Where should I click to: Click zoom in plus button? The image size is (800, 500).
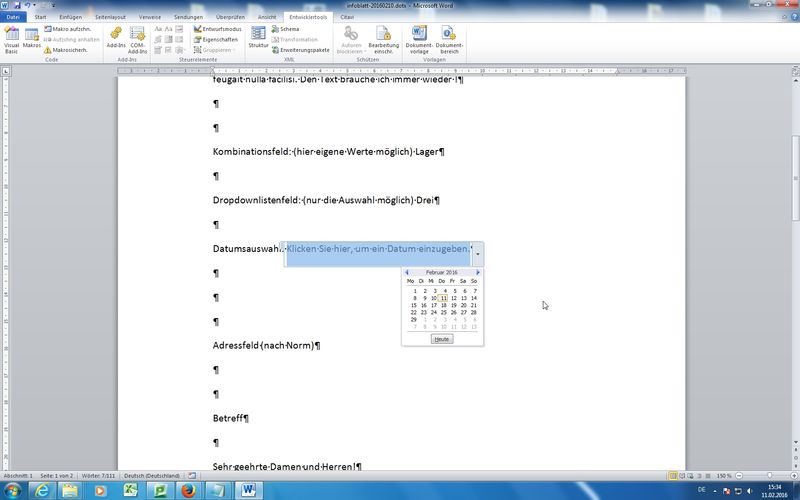point(795,476)
